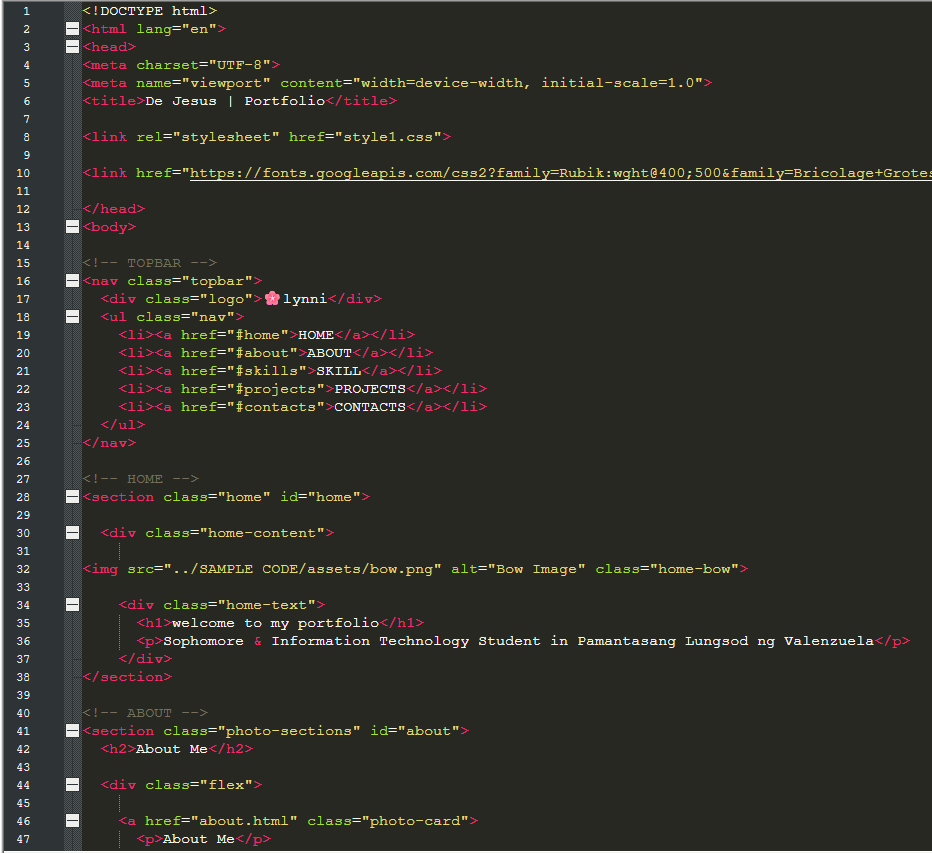
Task: Click the "home-bow" class value
Action: coord(694,569)
